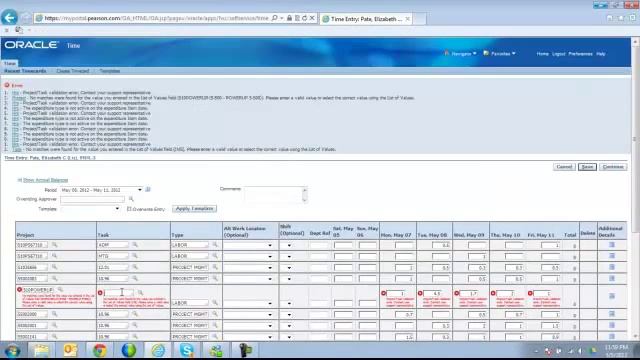This screenshot has width=640, height=360.
Task: Open the Show Accrual Balances link
Action: pos(45,180)
